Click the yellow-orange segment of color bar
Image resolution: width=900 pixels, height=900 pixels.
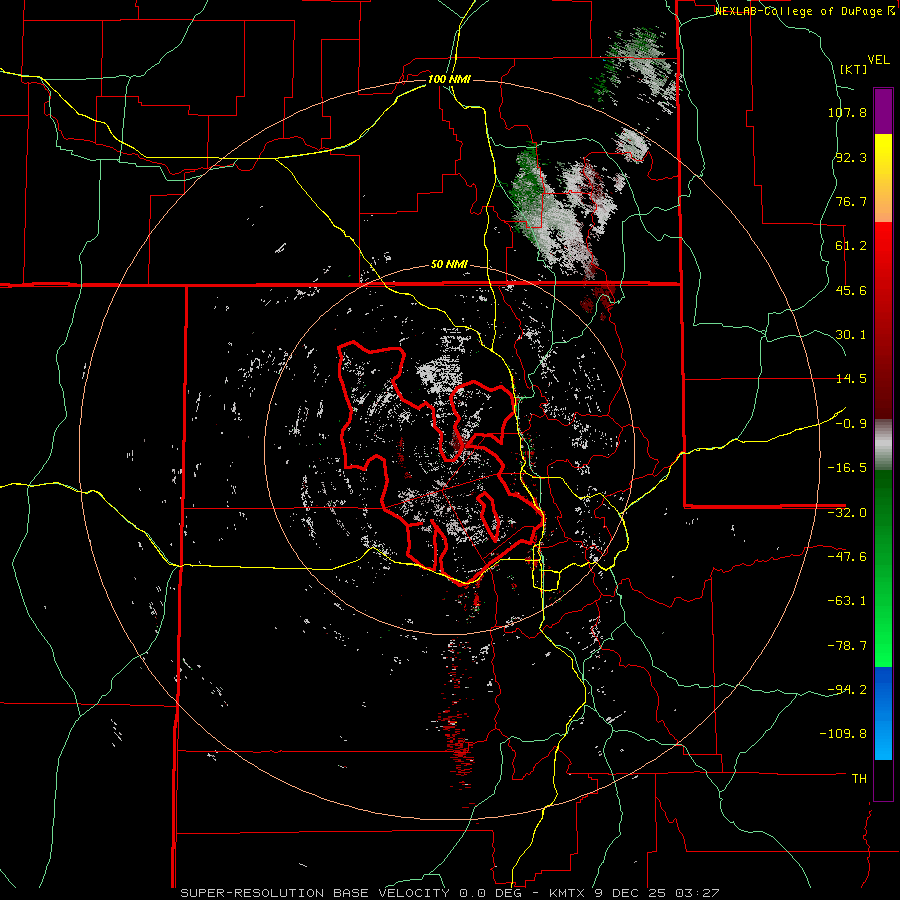tap(883, 178)
